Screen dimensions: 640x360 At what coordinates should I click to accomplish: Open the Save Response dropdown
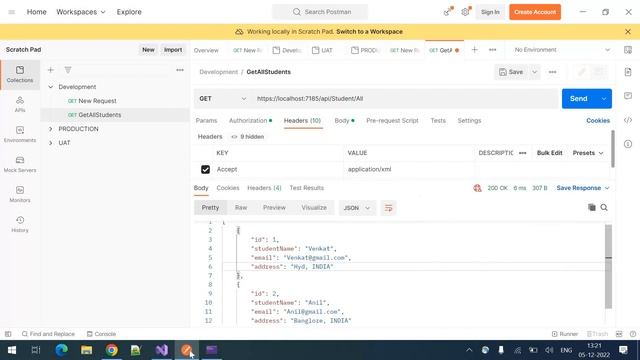click(583, 188)
